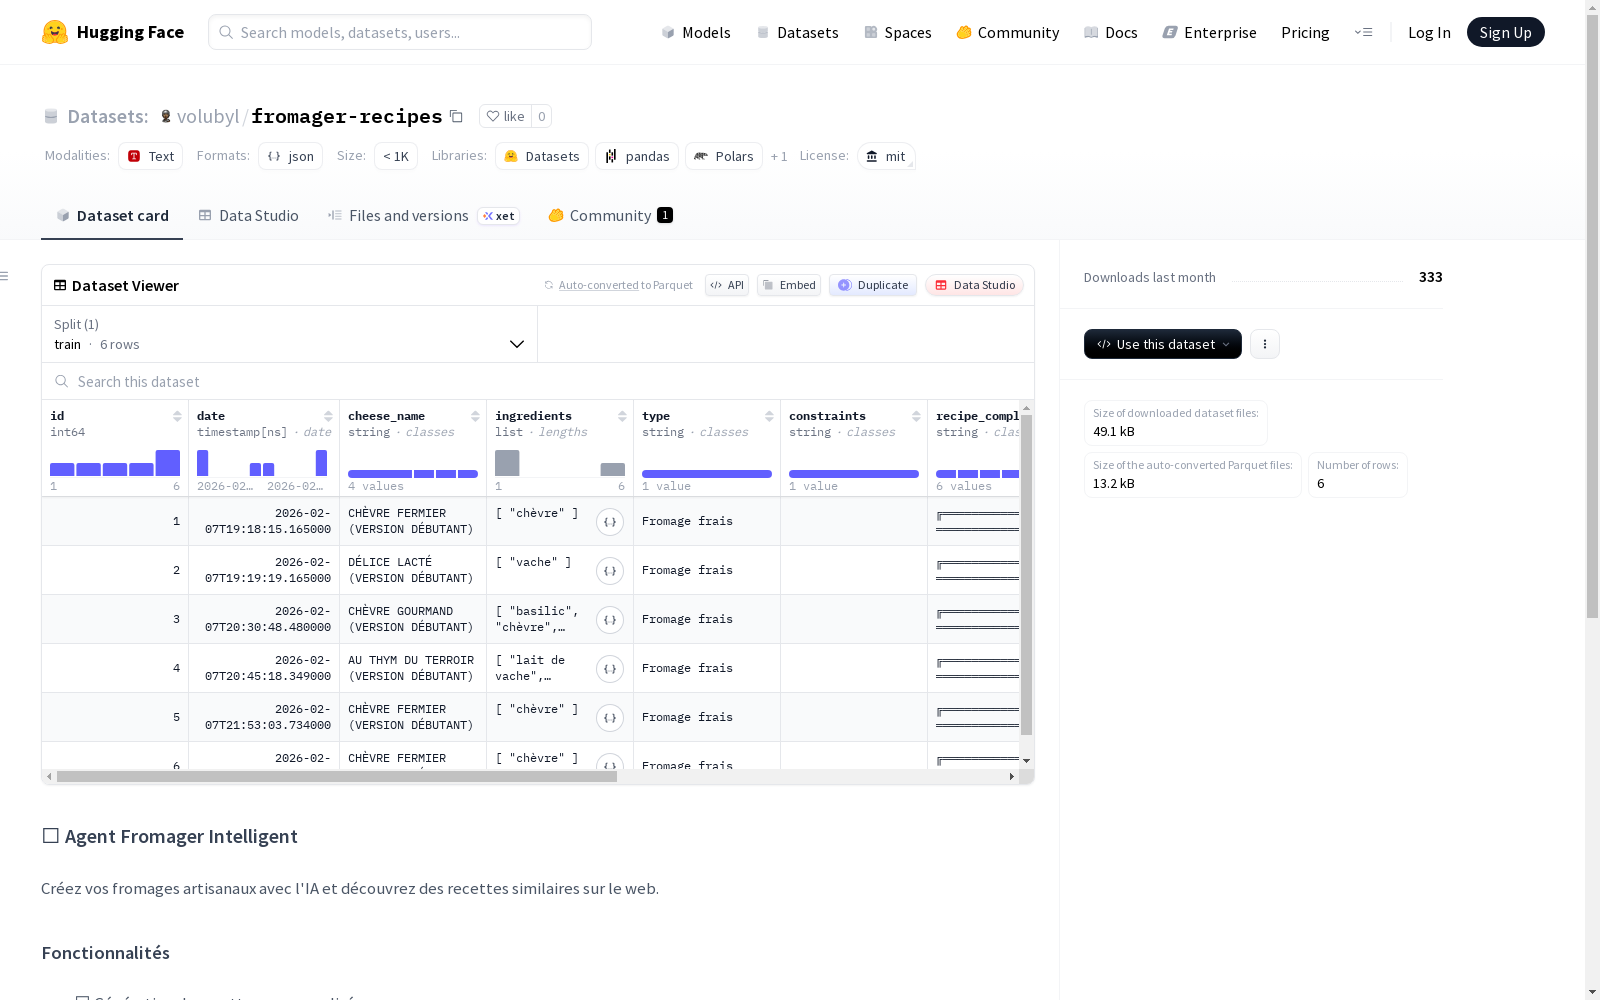The width and height of the screenshot is (1600, 1000).
Task: Open the Use this dataset dropdown
Action: (1163, 344)
